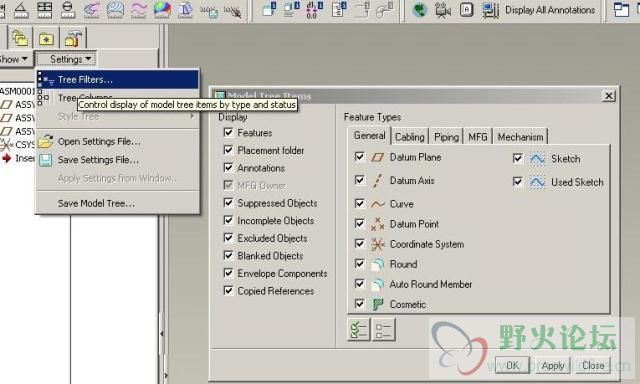Click the video camera toolbar icon
The width and height of the screenshot is (640, 384).
tap(442, 10)
